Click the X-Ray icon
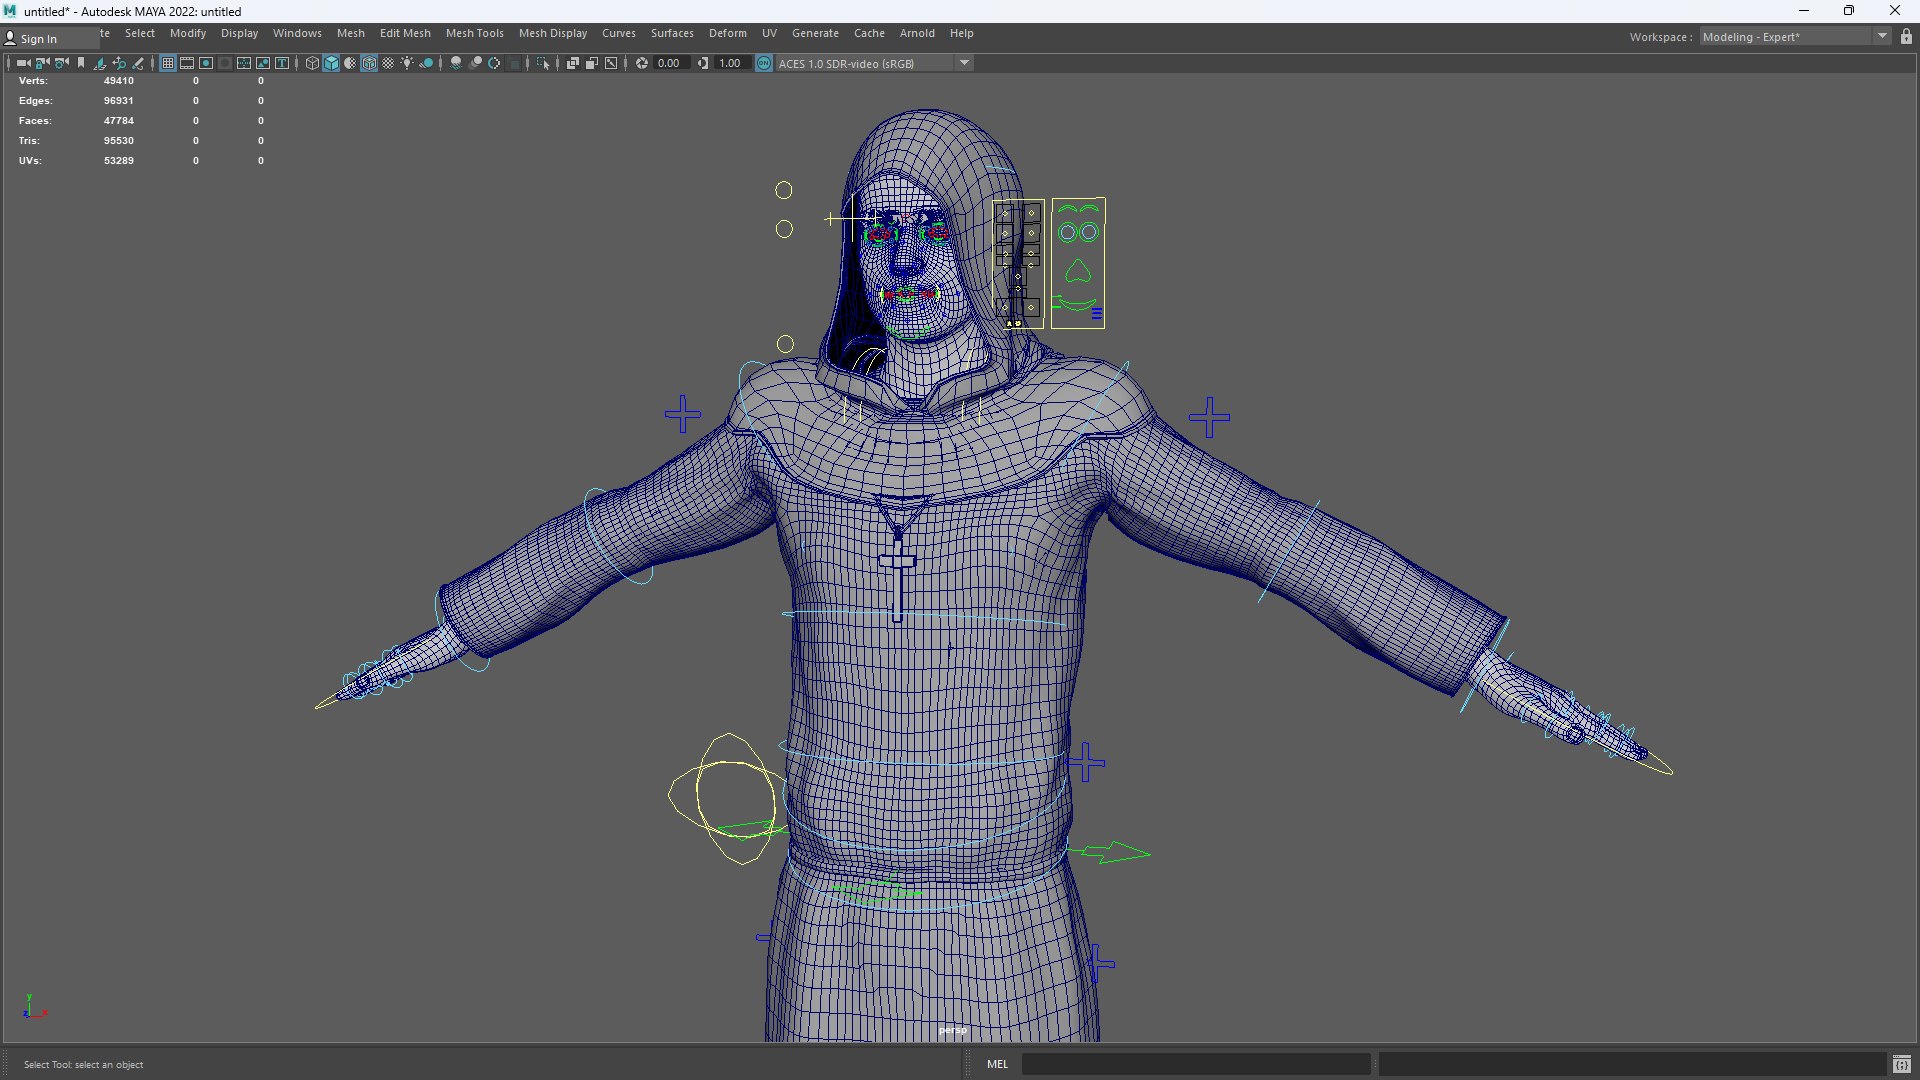 tap(572, 63)
